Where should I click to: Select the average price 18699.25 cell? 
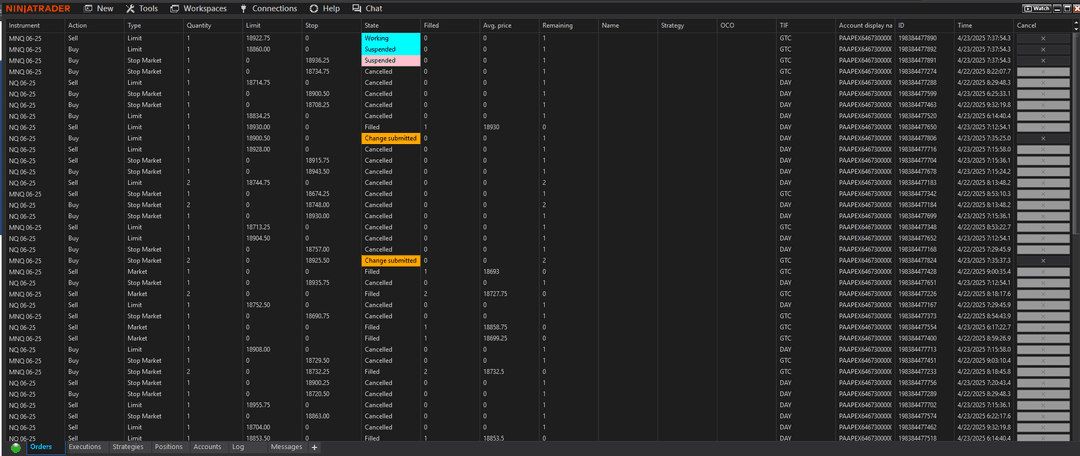pos(509,338)
